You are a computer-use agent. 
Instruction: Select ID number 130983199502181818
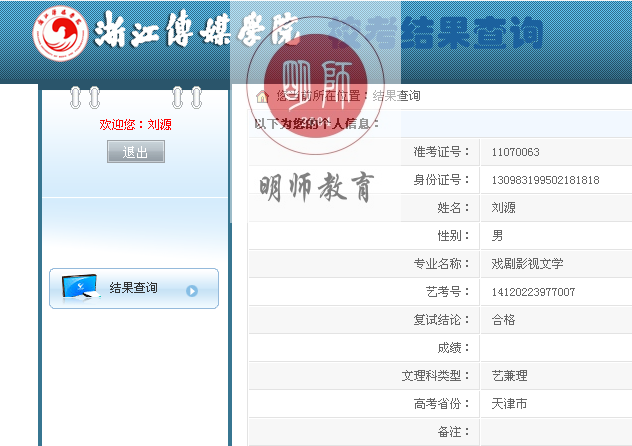pos(545,180)
